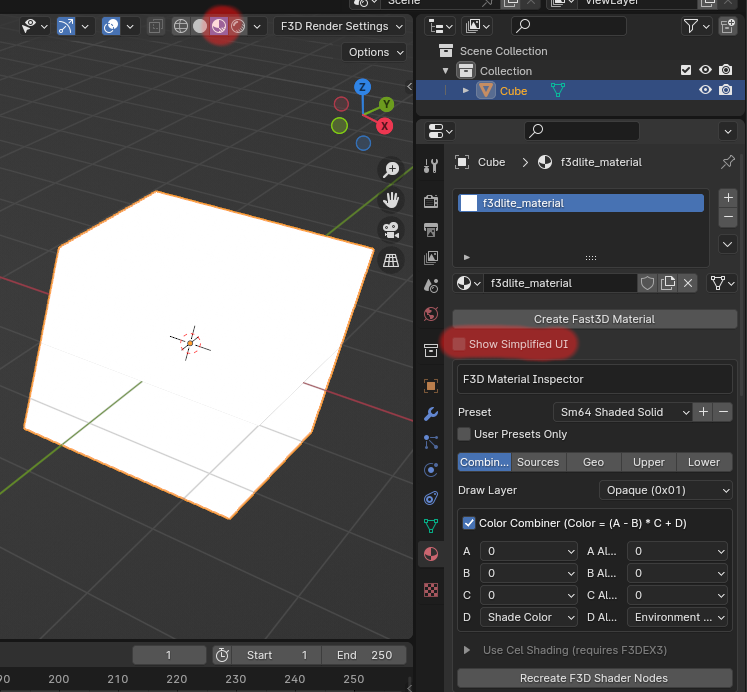Viewport: 747px width, 692px height.
Task: Click Create Fast3D Material button
Action: [594, 319]
